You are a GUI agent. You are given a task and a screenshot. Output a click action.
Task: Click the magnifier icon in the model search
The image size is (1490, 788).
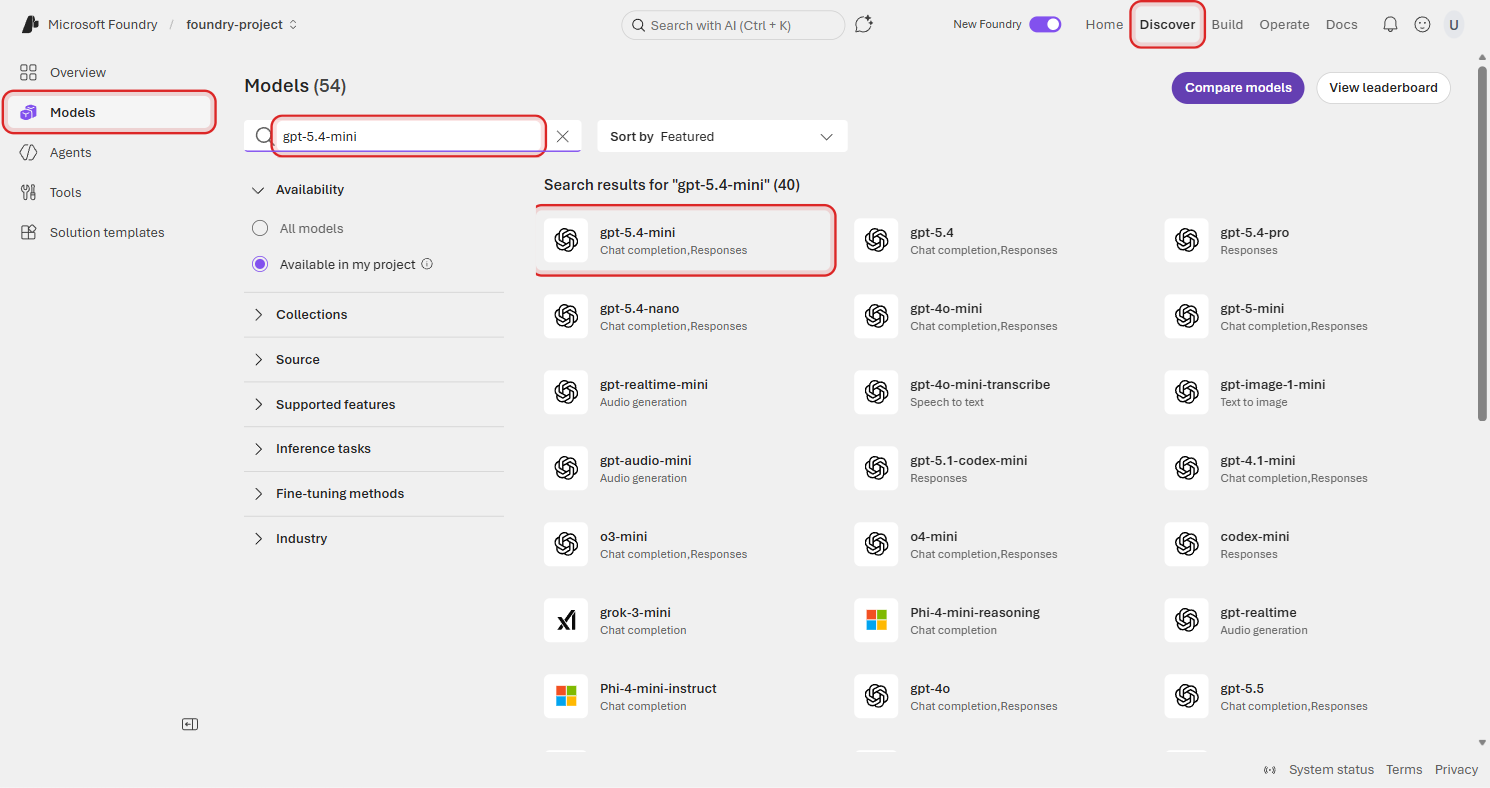pyautogui.click(x=263, y=136)
